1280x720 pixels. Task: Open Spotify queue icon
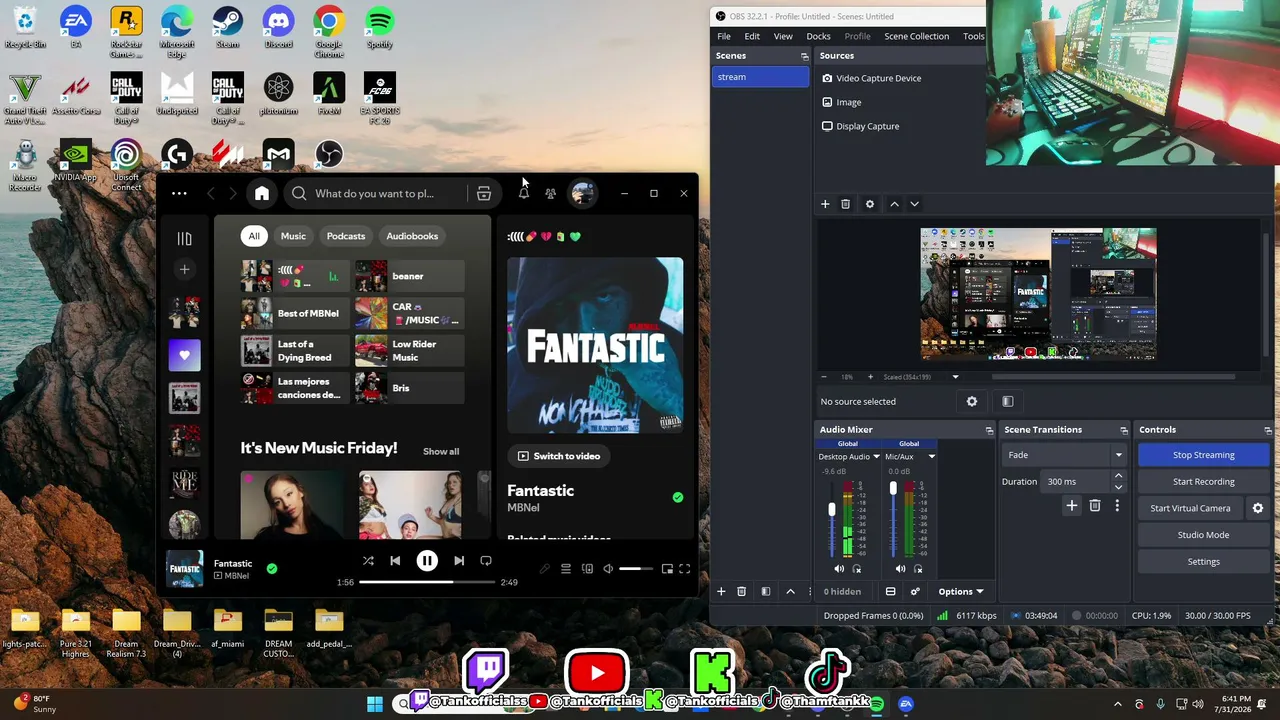point(566,569)
